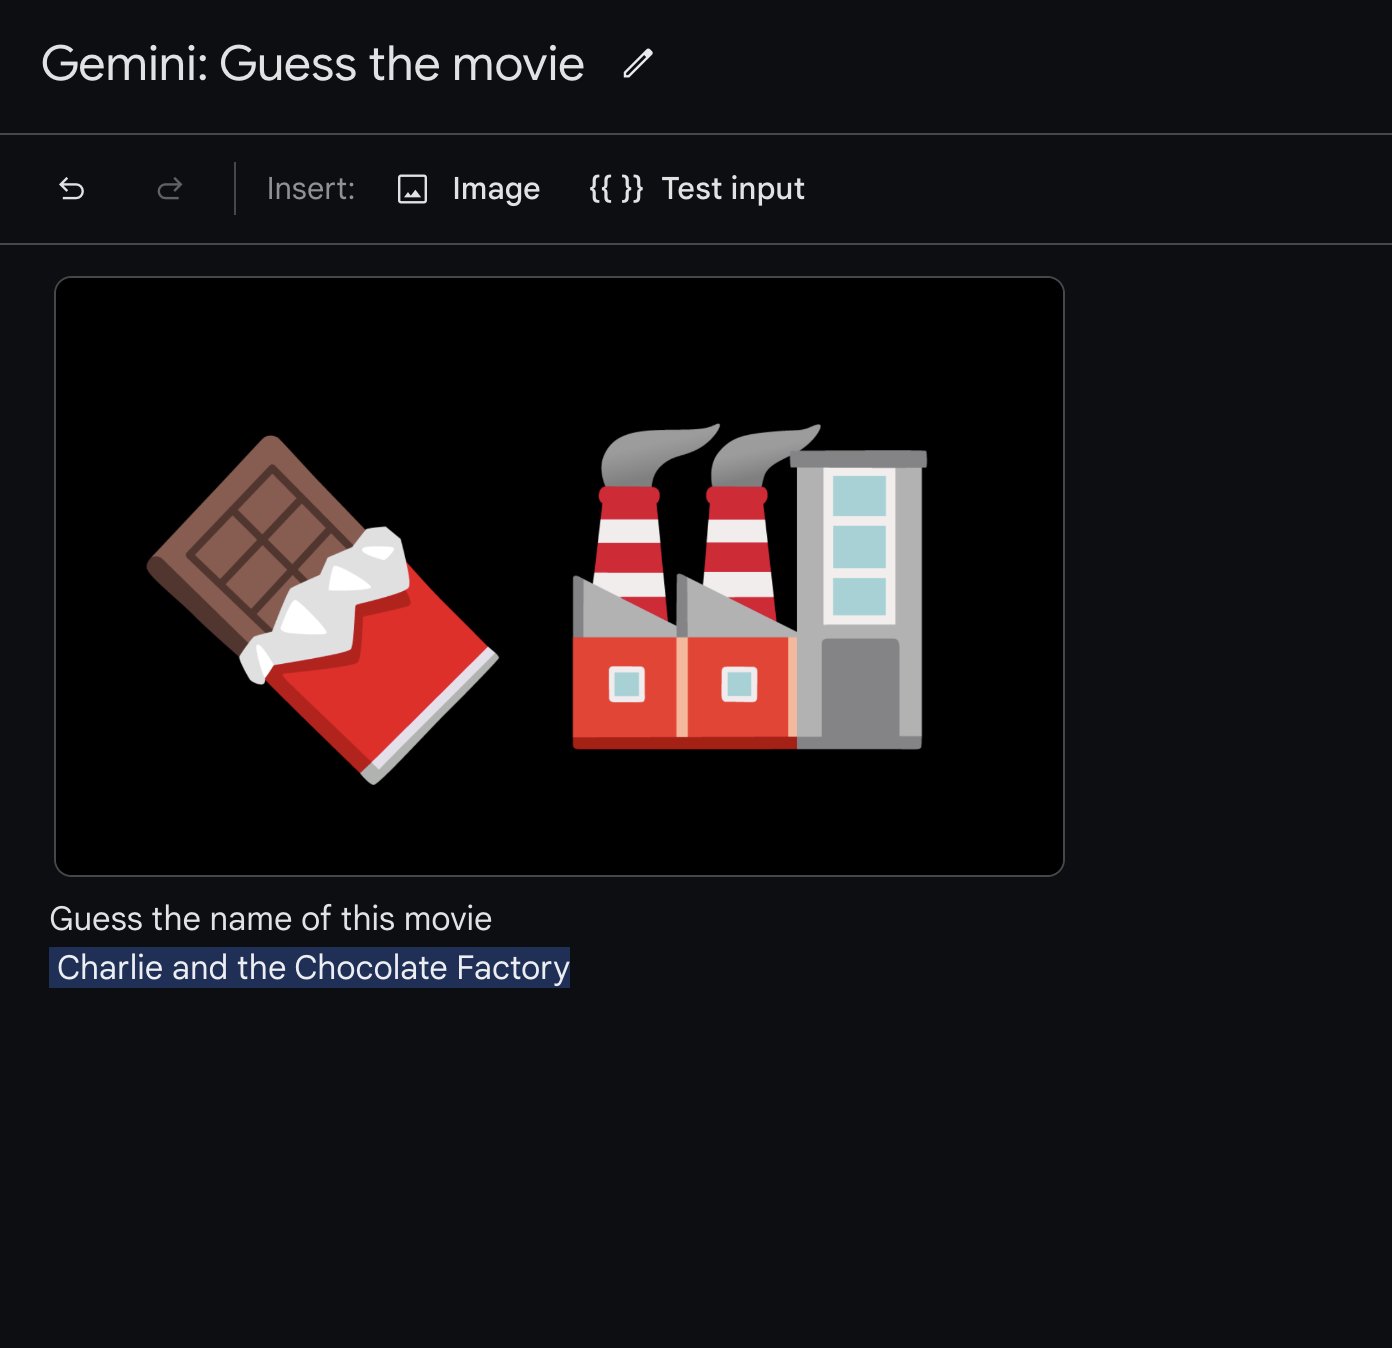The image size is (1392, 1348).
Task: Click the word Chocolate in the response
Action: pyautogui.click(x=371, y=967)
